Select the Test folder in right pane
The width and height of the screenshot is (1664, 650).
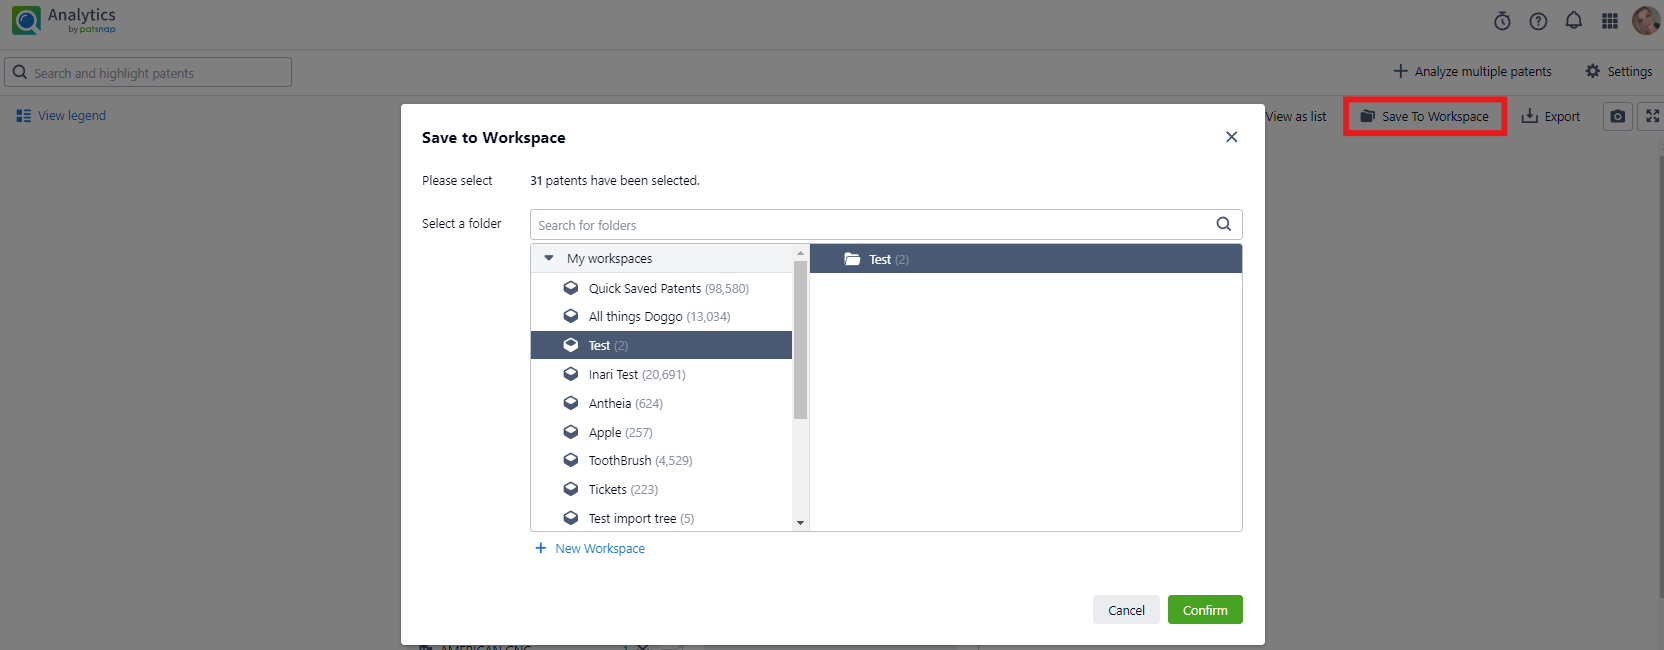coord(880,259)
